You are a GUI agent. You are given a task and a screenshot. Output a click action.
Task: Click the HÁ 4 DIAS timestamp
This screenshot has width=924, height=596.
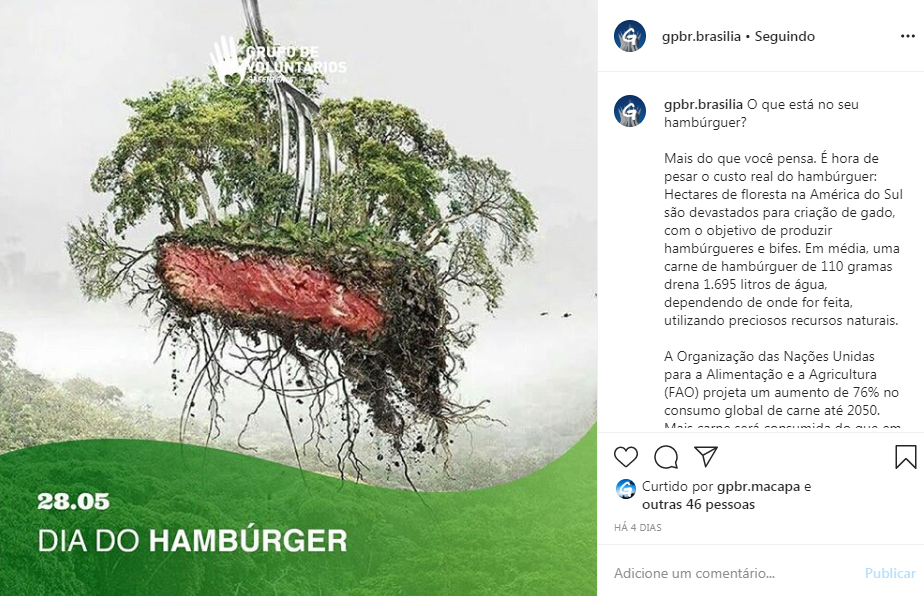(x=638, y=528)
